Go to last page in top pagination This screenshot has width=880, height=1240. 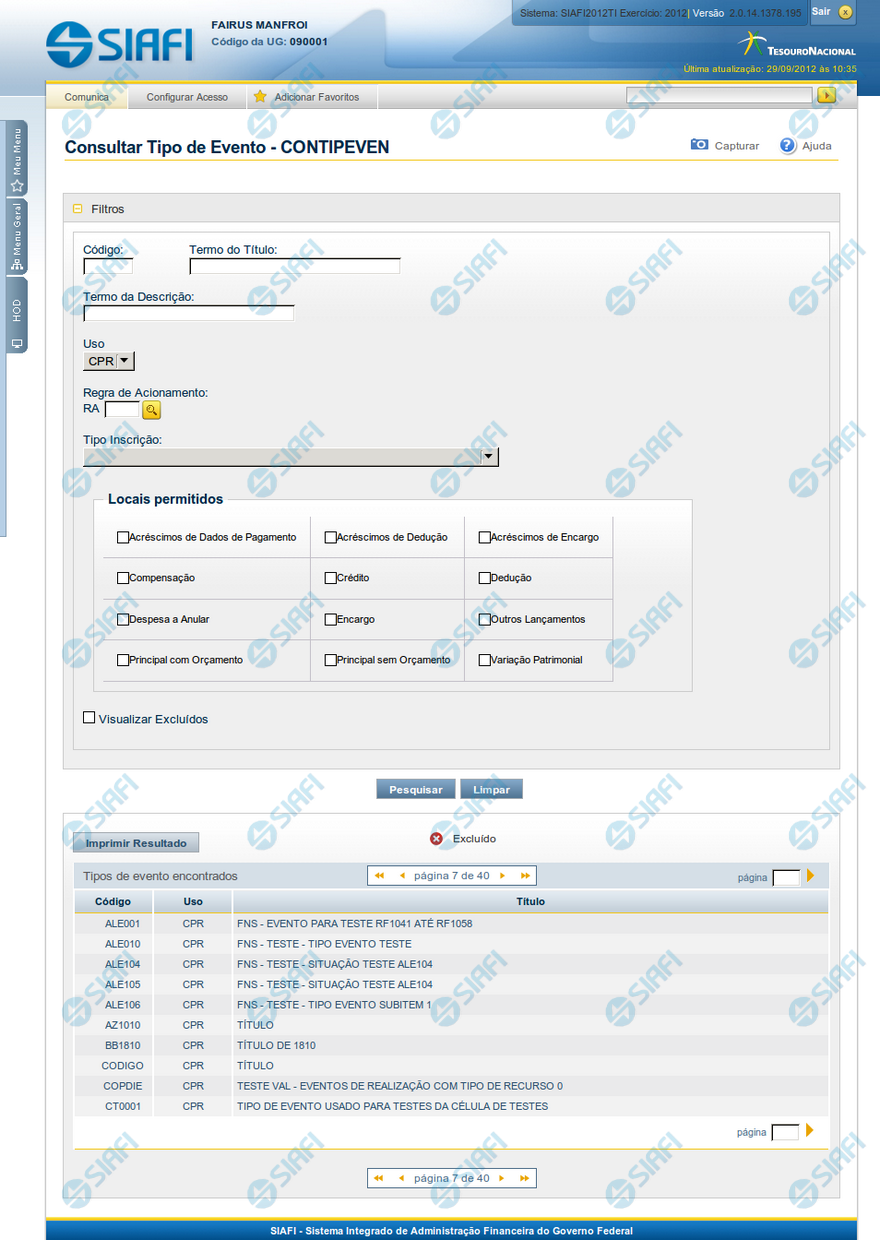click(524, 876)
